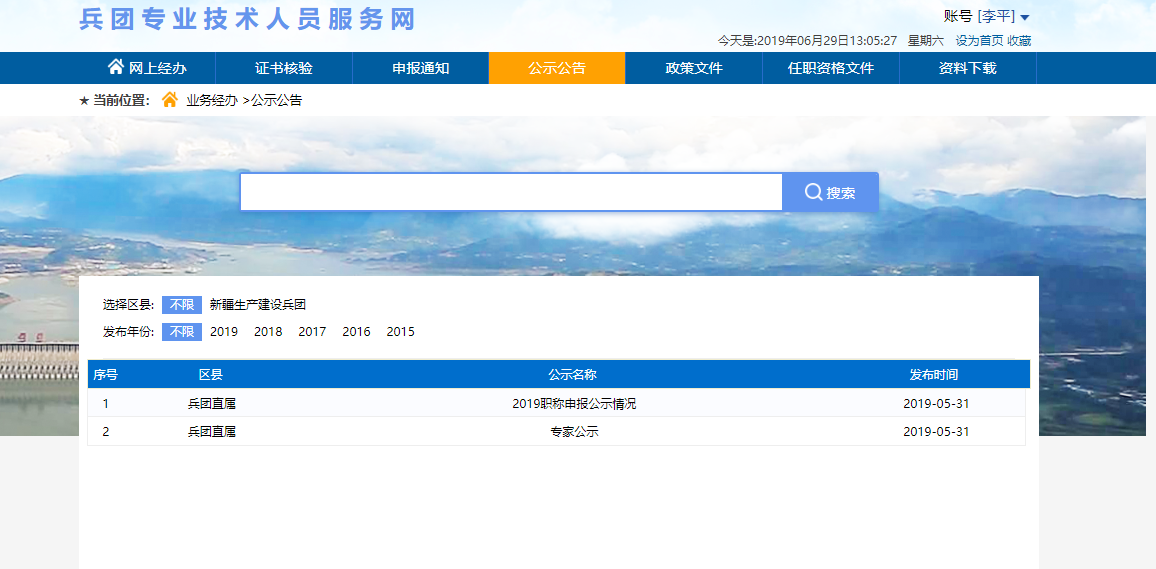Open the 2019职称申报公示情况 announcement
This screenshot has height=569, width=1156.
[573, 404]
